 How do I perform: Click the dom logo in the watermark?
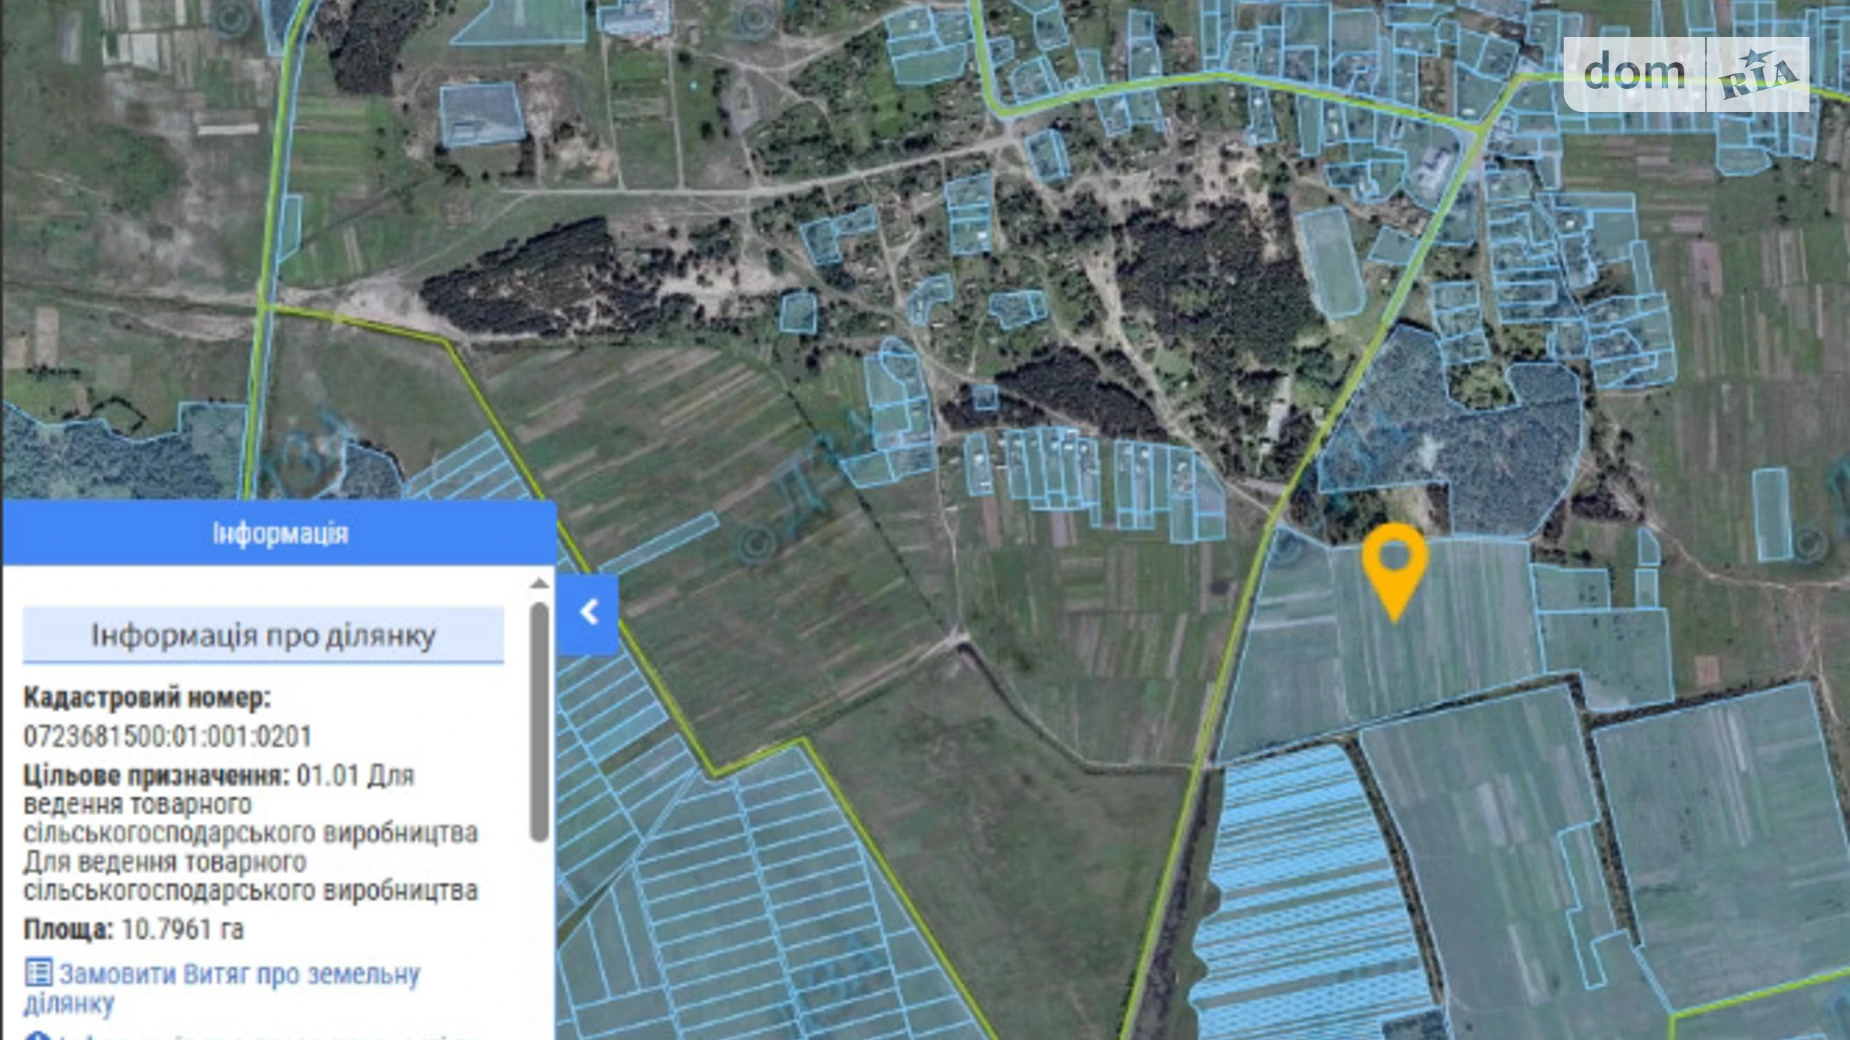tap(1634, 74)
